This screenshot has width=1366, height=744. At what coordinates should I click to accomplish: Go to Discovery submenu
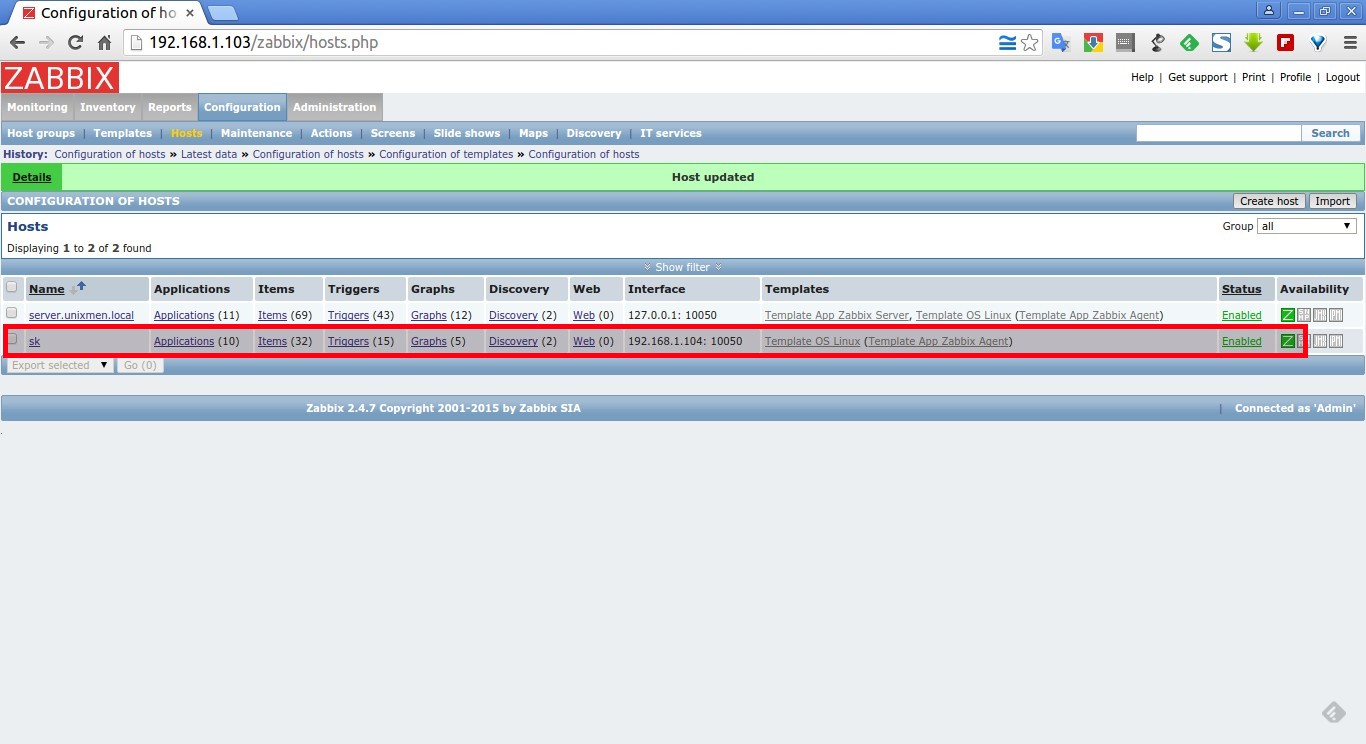[594, 133]
